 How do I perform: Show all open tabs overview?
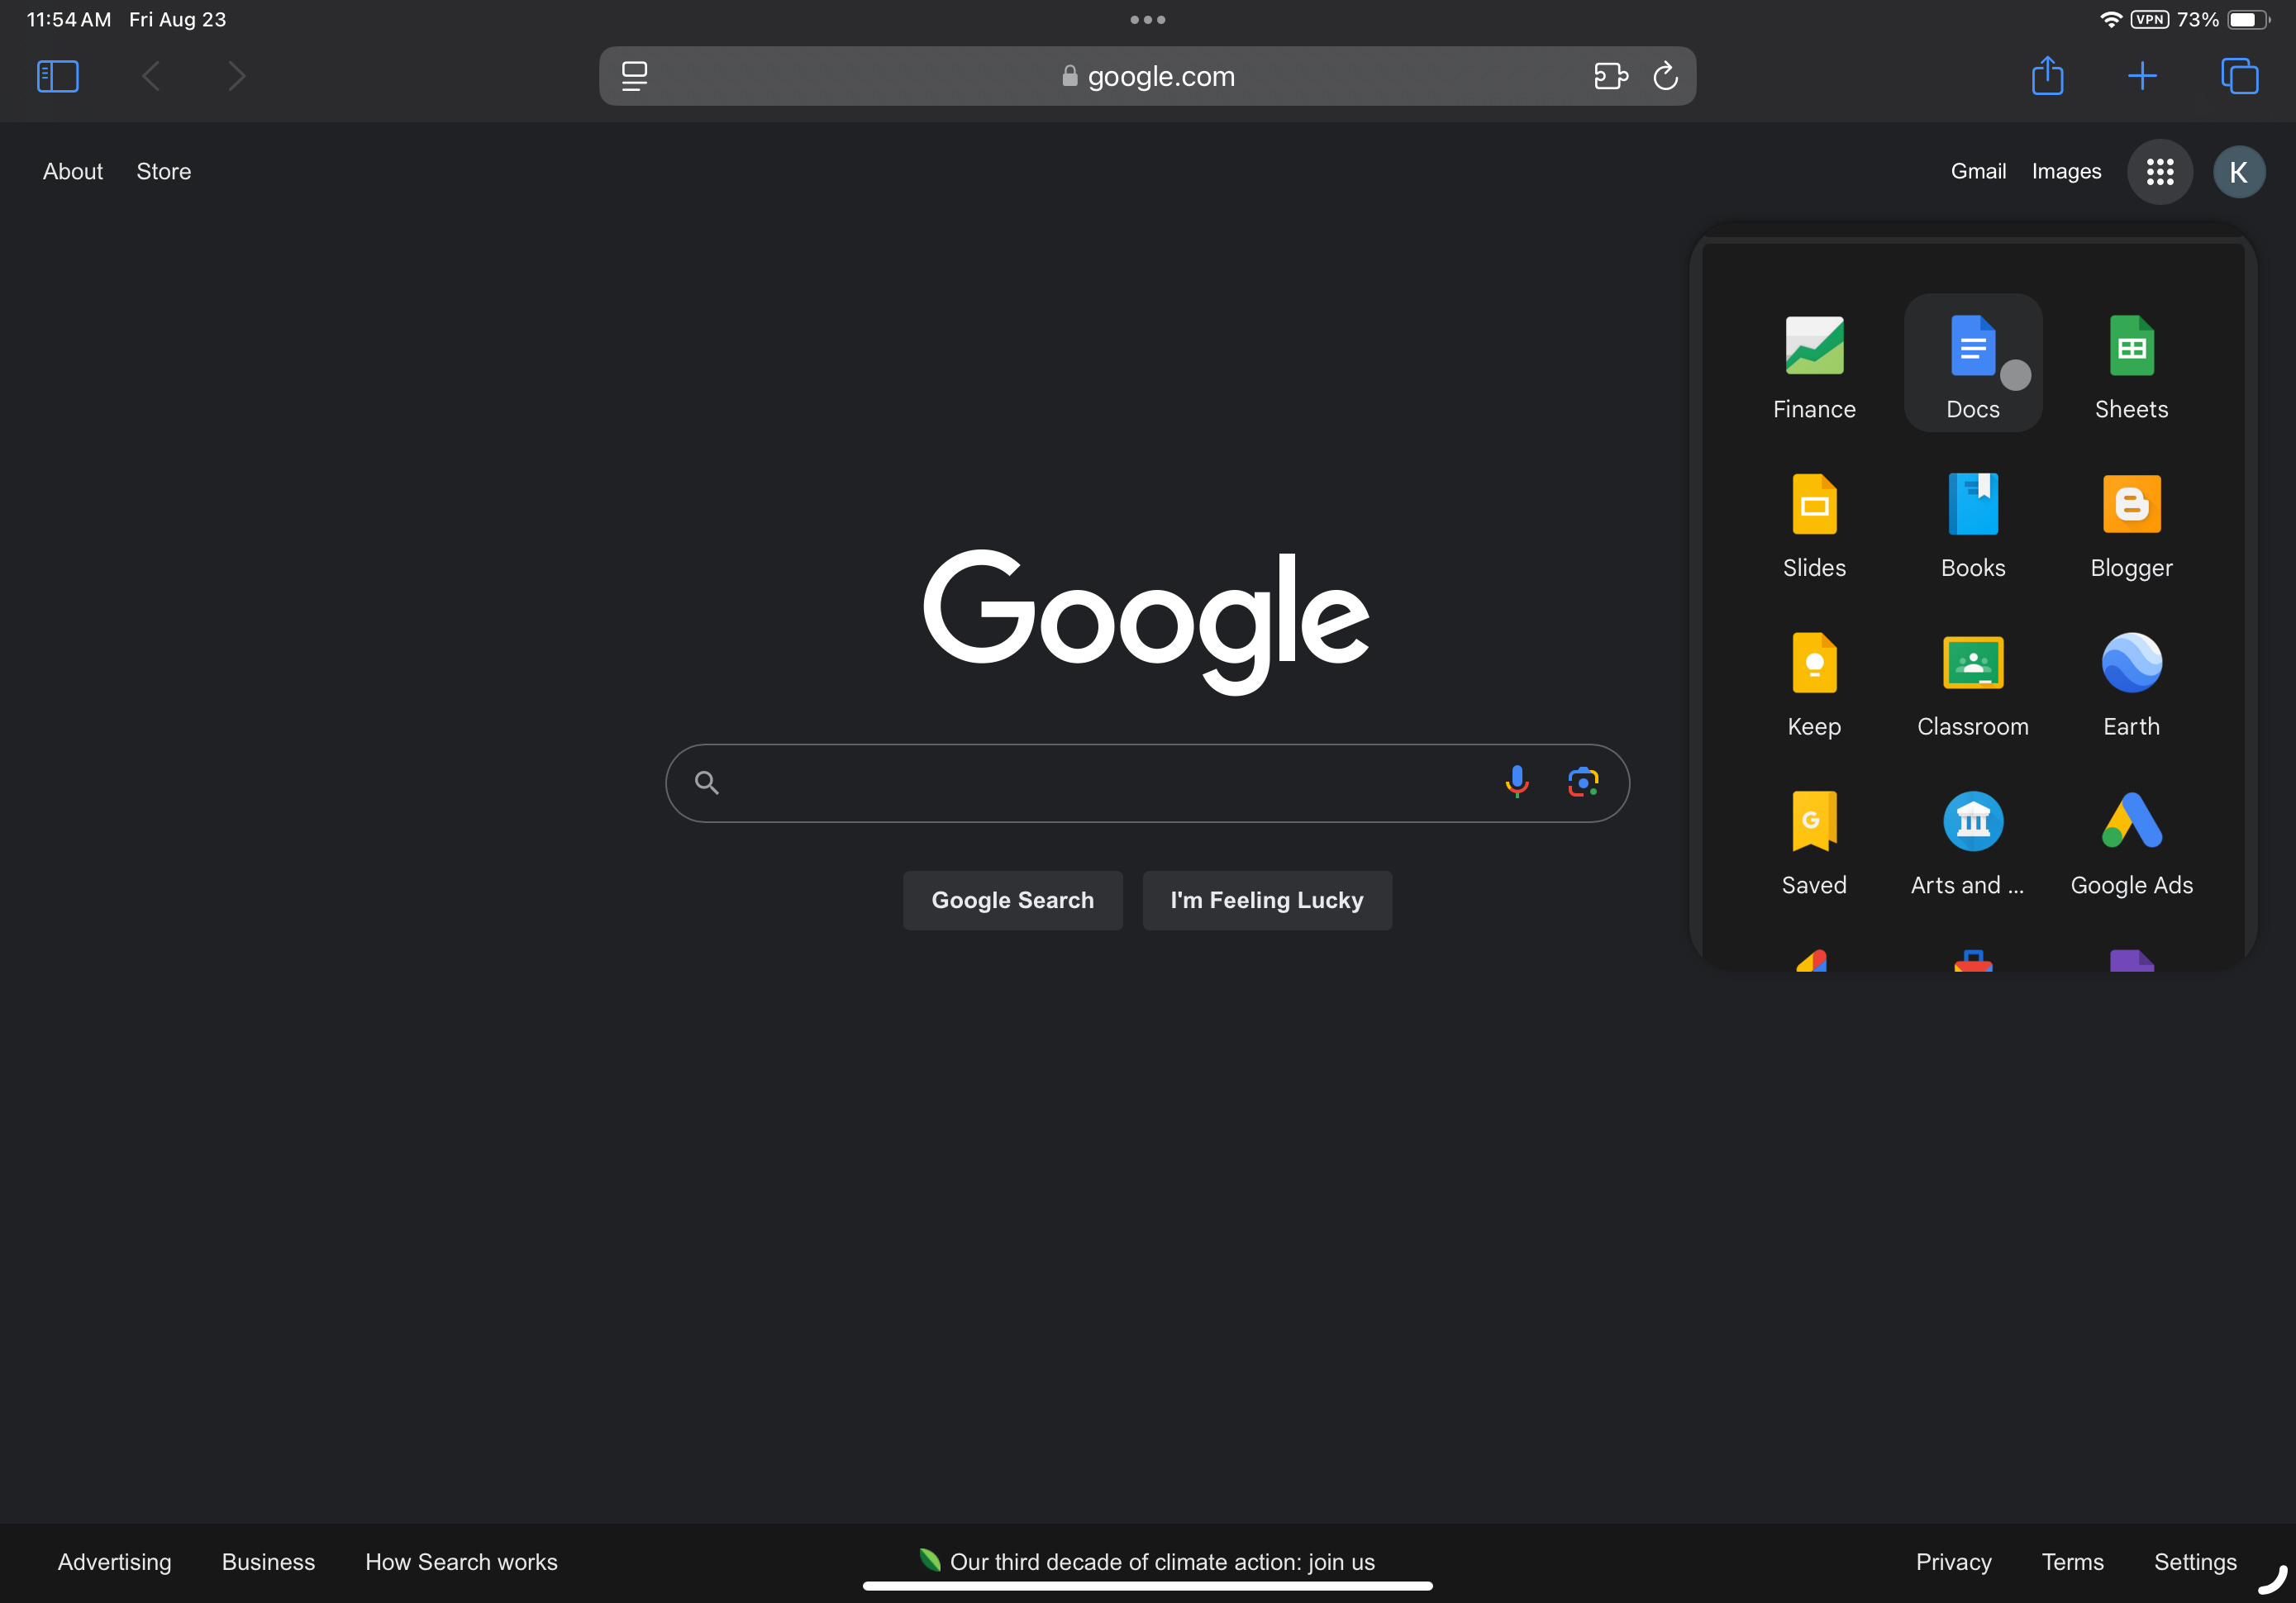pyautogui.click(x=2239, y=76)
